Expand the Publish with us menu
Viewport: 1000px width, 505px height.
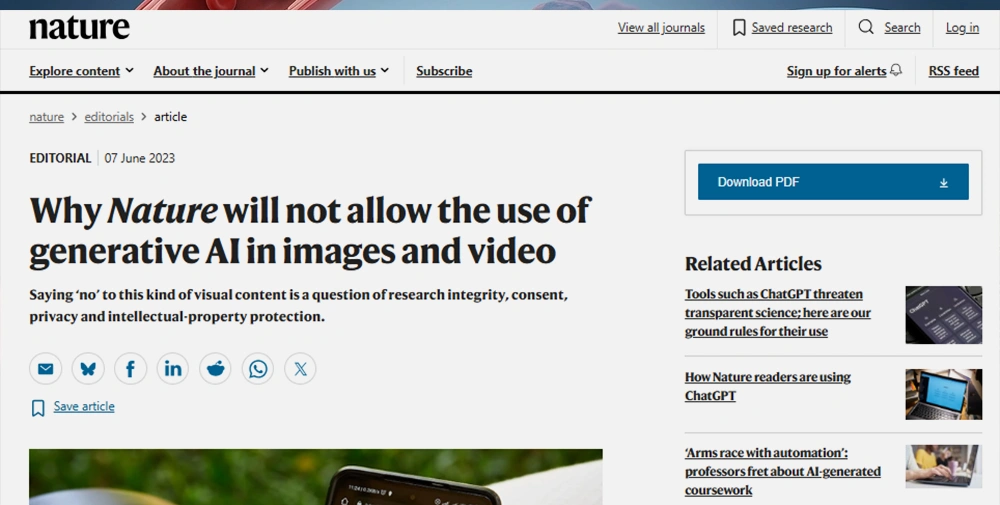click(339, 71)
